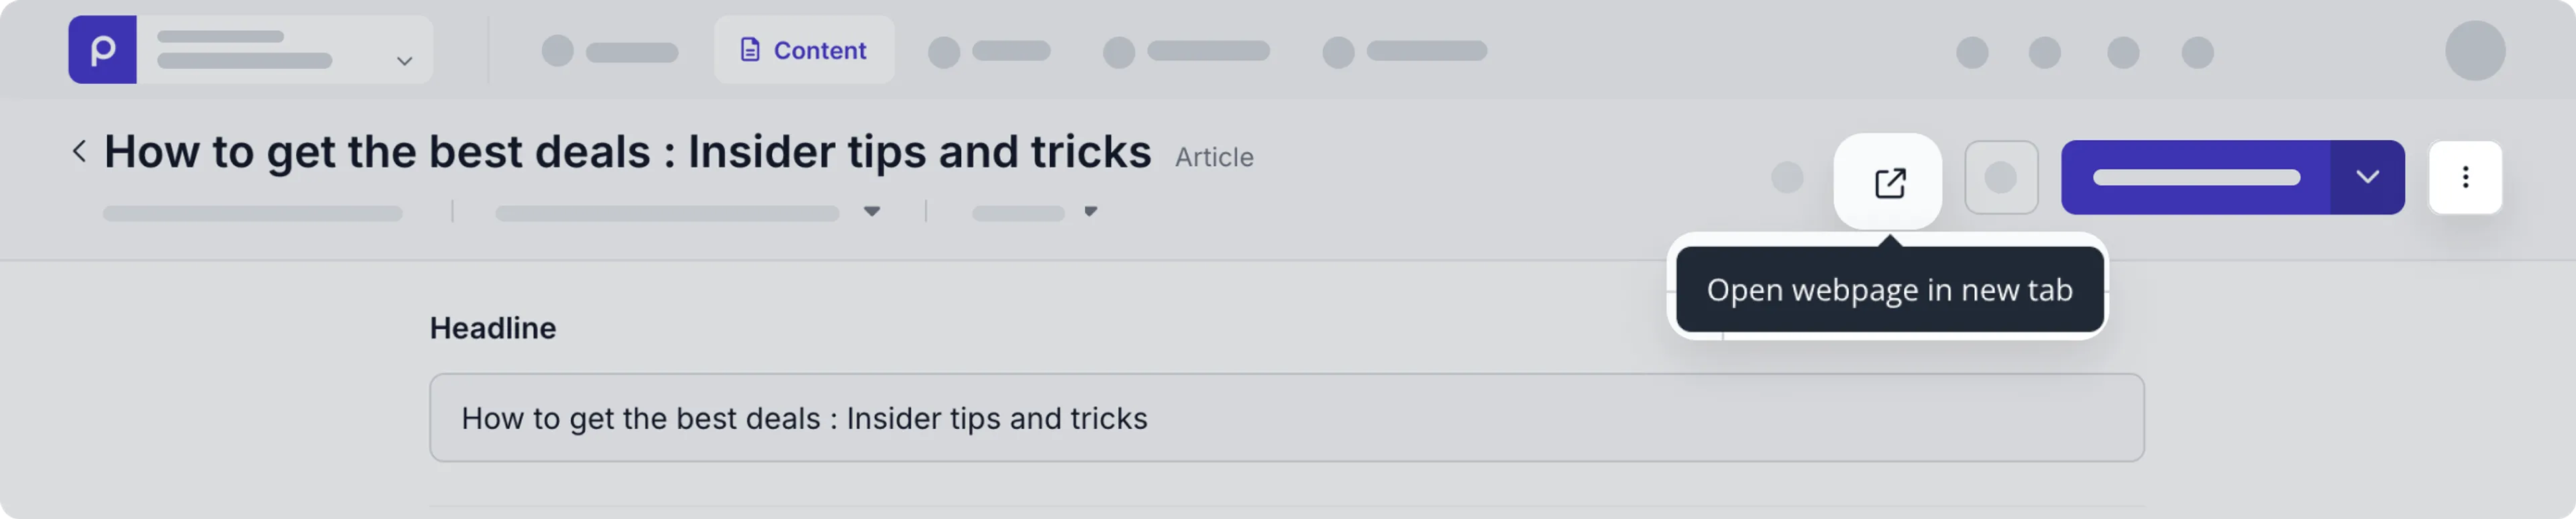Click the document icon inside the Content tab
The width and height of the screenshot is (2576, 519).
[749, 49]
